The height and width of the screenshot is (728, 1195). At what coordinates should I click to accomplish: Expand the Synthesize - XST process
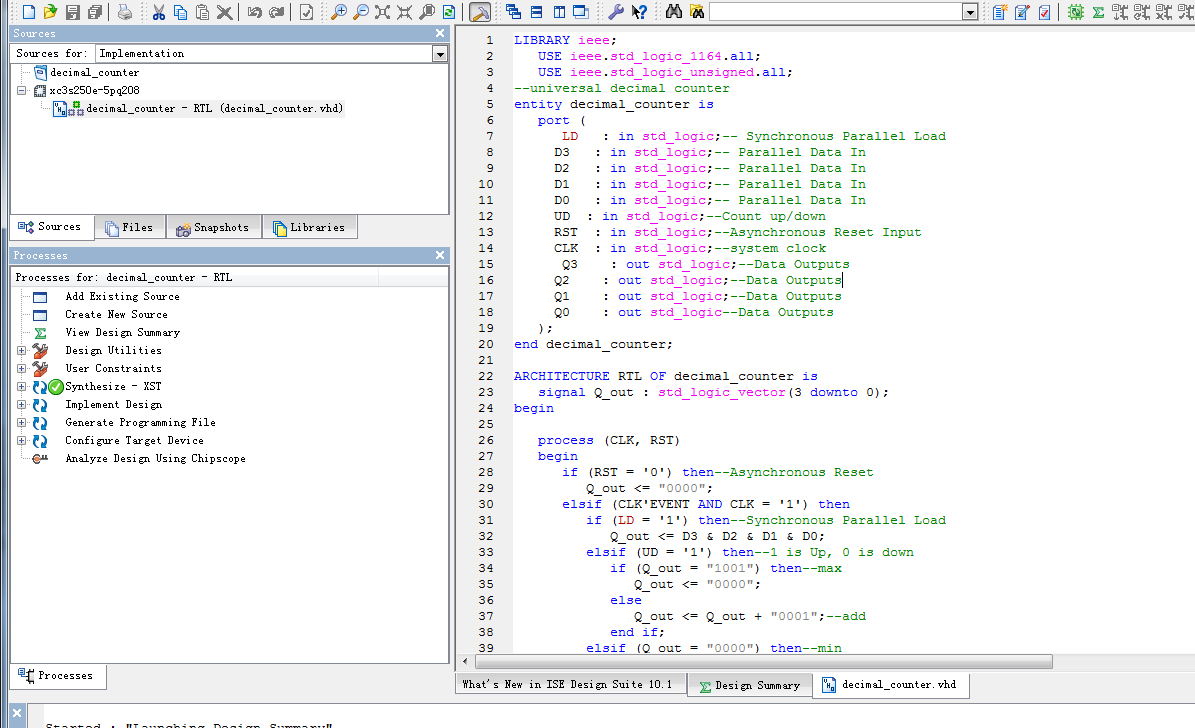click(x=22, y=387)
